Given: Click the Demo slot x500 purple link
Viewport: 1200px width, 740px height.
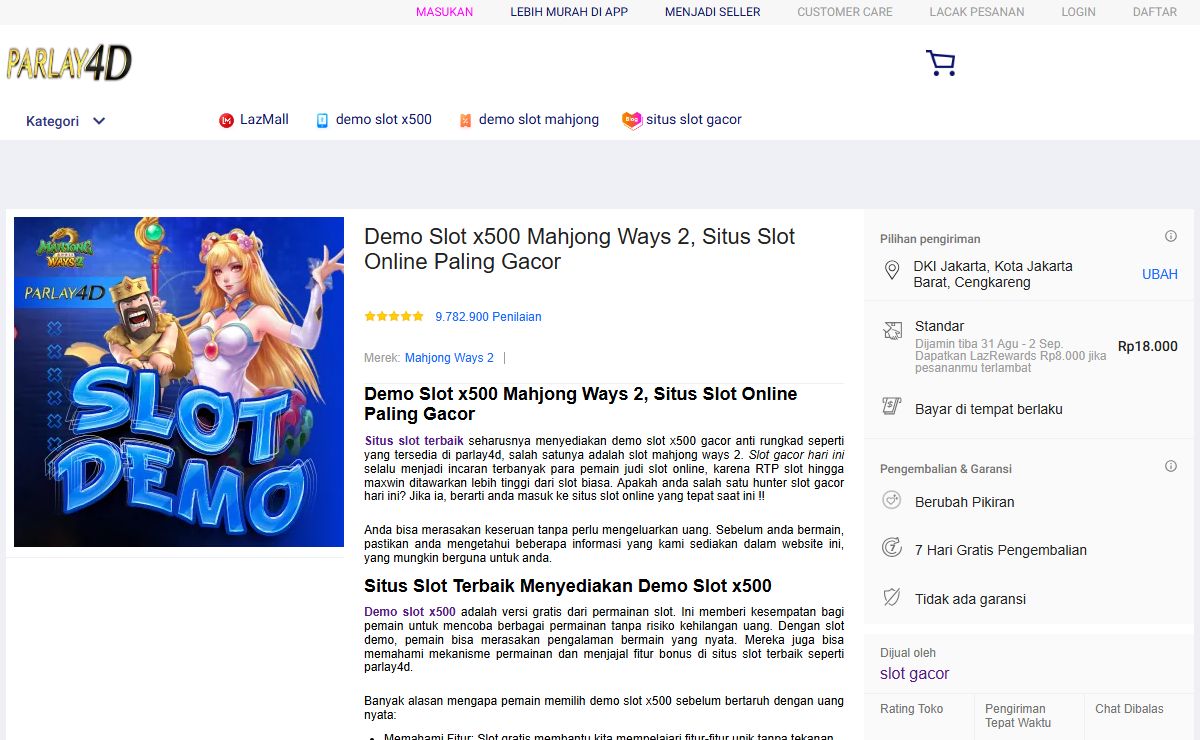Looking at the screenshot, I should [410, 612].
